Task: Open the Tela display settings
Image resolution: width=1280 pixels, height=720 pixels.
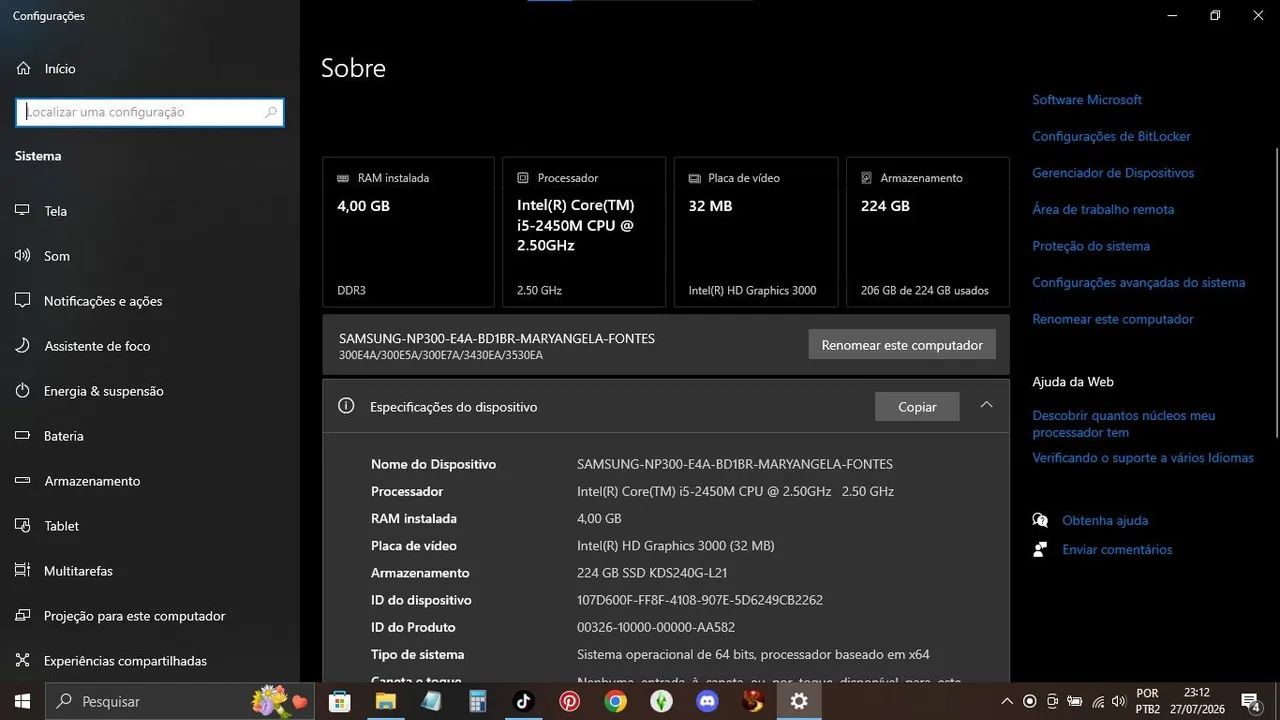Action: (x=56, y=211)
